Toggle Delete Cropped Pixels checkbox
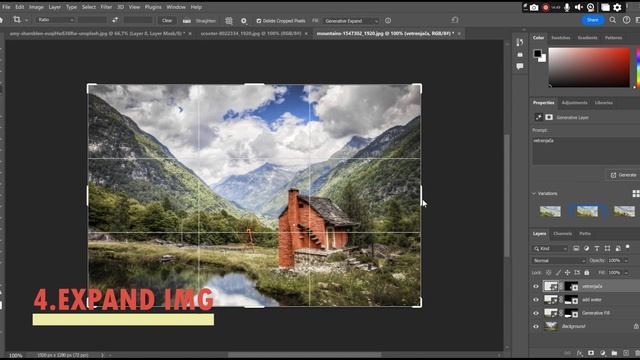Viewport: 640px width, 360px height. (259, 20)
